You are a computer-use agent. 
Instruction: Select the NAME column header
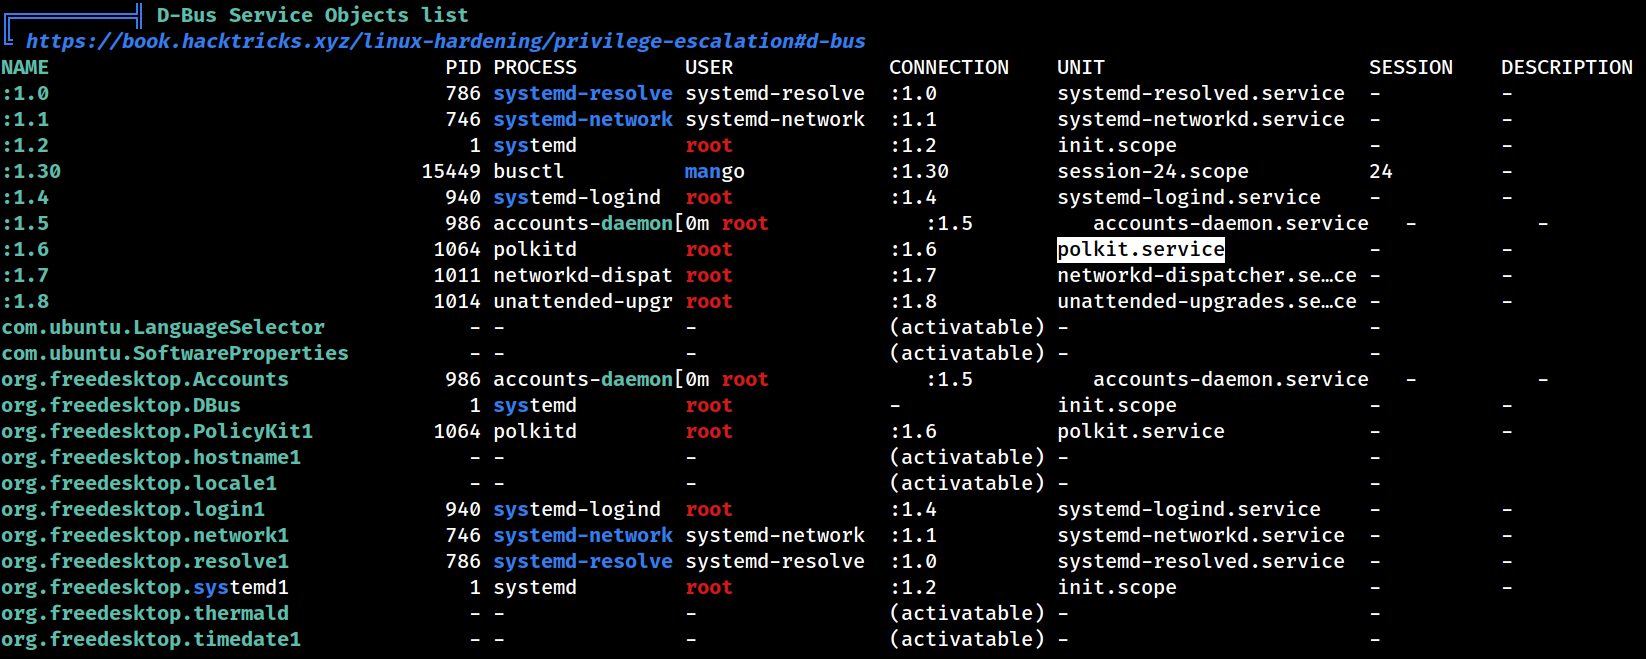coord(25,67)
